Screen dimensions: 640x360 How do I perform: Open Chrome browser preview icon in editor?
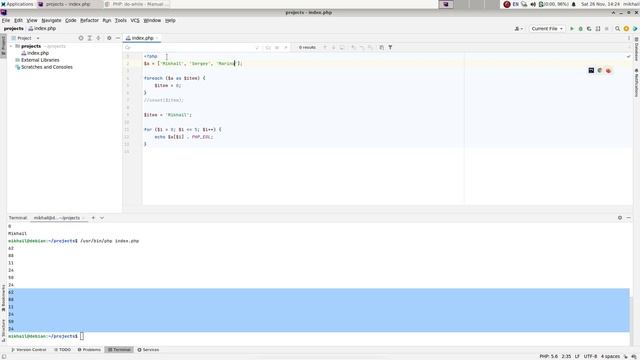[x=600, y=71]
